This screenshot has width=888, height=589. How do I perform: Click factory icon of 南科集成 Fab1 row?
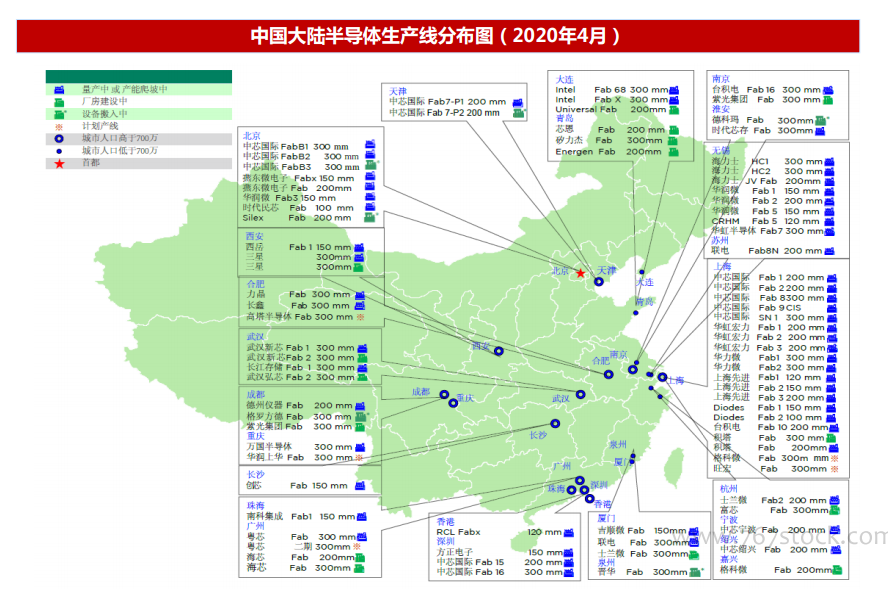362,517
